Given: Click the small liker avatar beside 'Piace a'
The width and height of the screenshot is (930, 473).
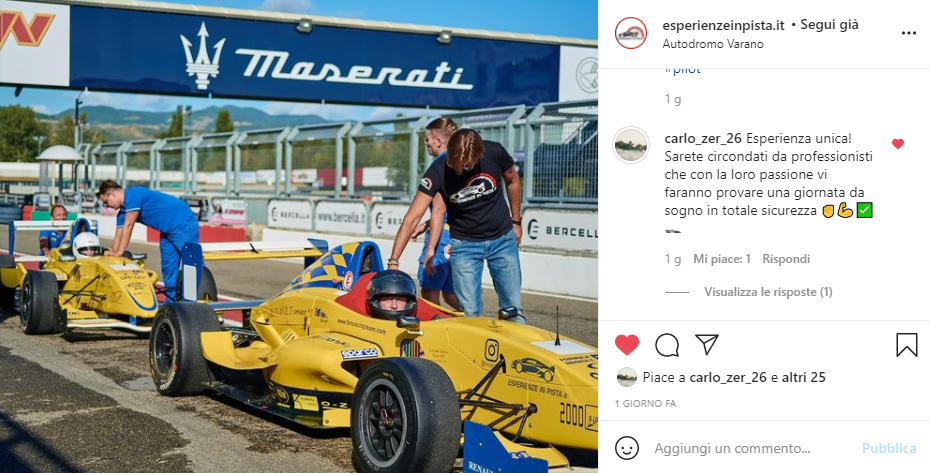Looking at the screenshot, I should click(x=627, y=377).
